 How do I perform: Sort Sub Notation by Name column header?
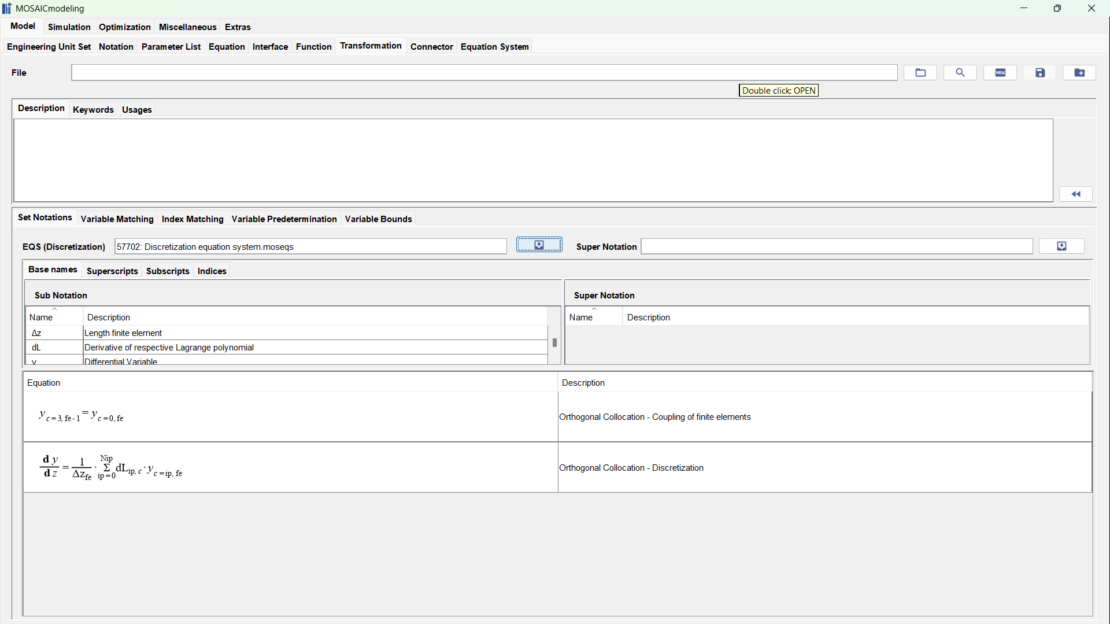coord(54,317)
